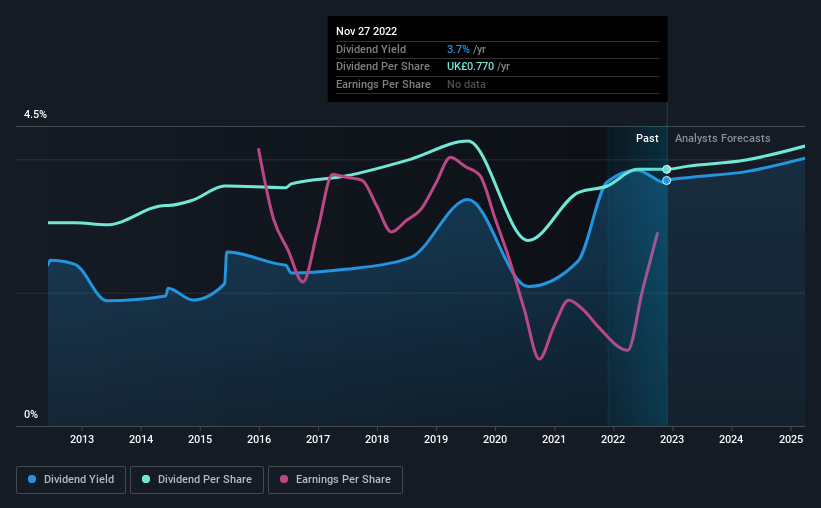Click the 2020 x-axis label

click(495, 439)
